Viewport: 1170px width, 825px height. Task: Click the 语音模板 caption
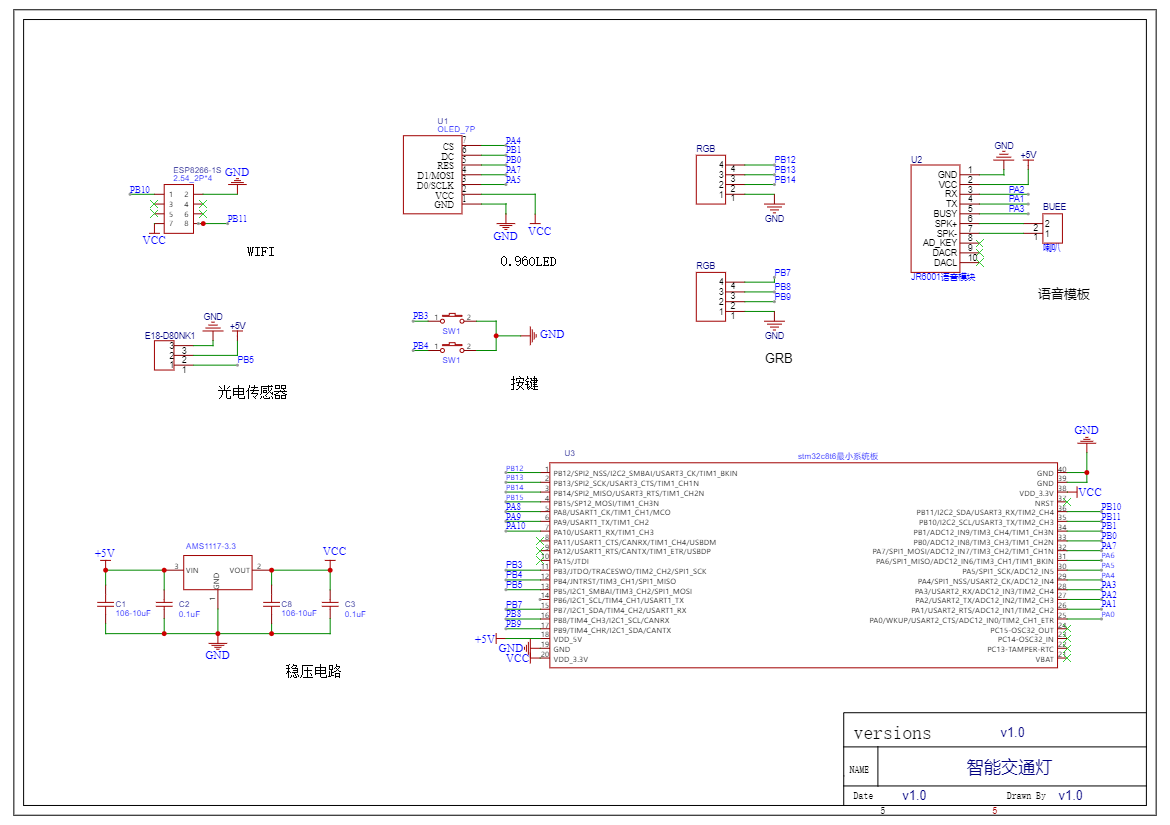click(x=1063, y=295)
